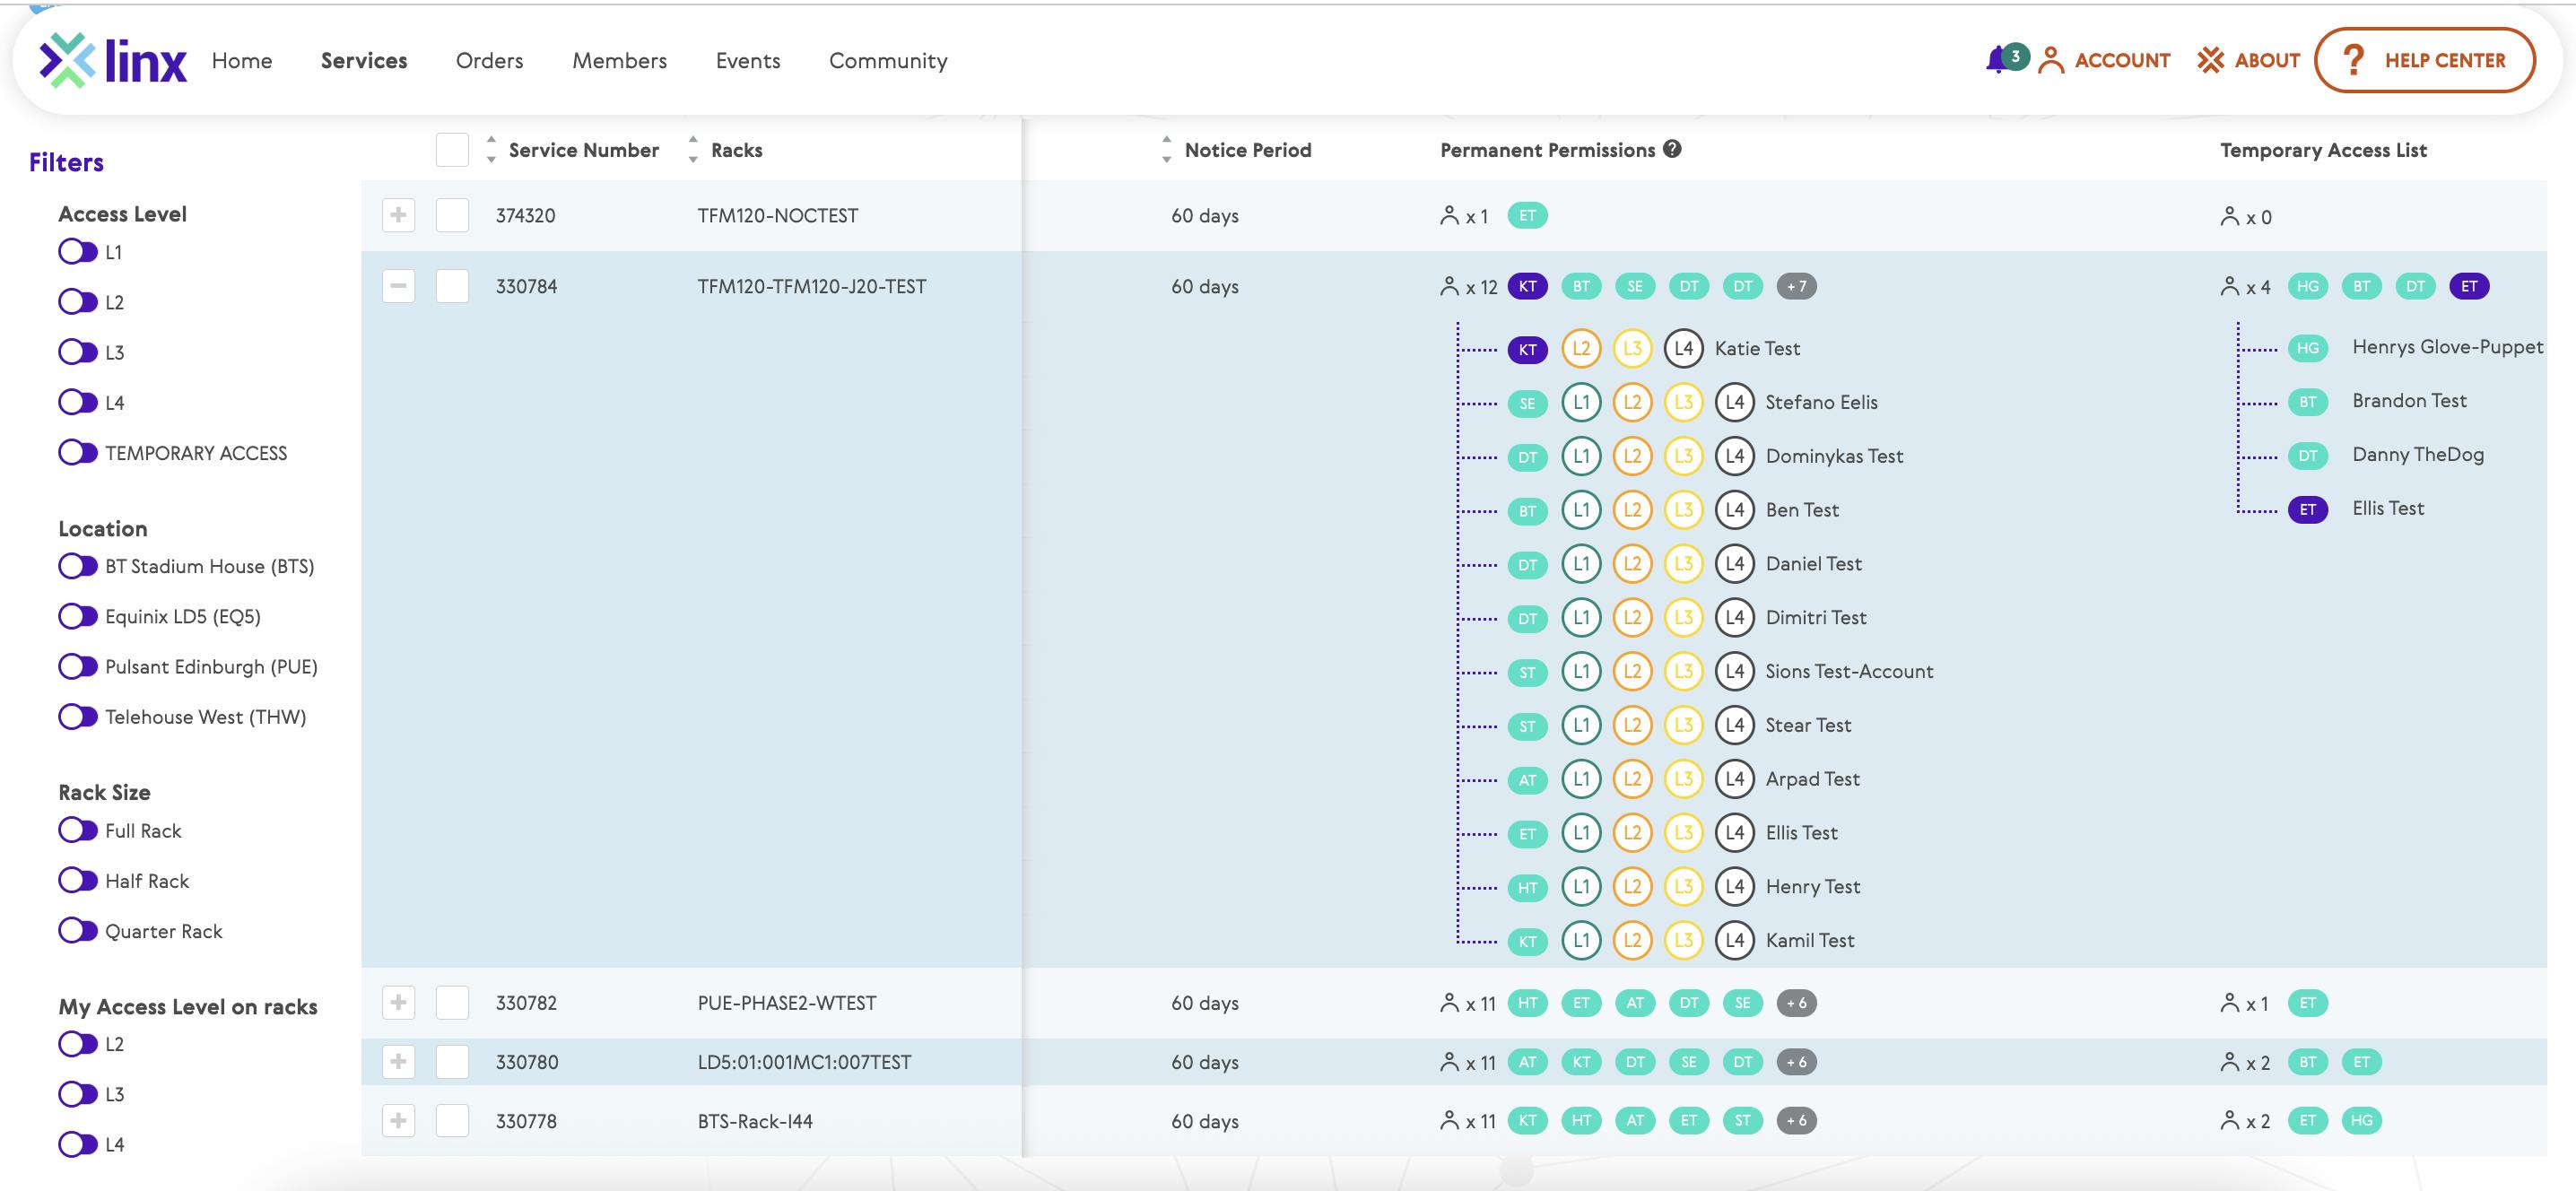Image resolution: width=2576 pixels, height=1191 pixels.
Task: Enable the Equinix LD5 (EQ5) location filter
Action: point(78,616)
